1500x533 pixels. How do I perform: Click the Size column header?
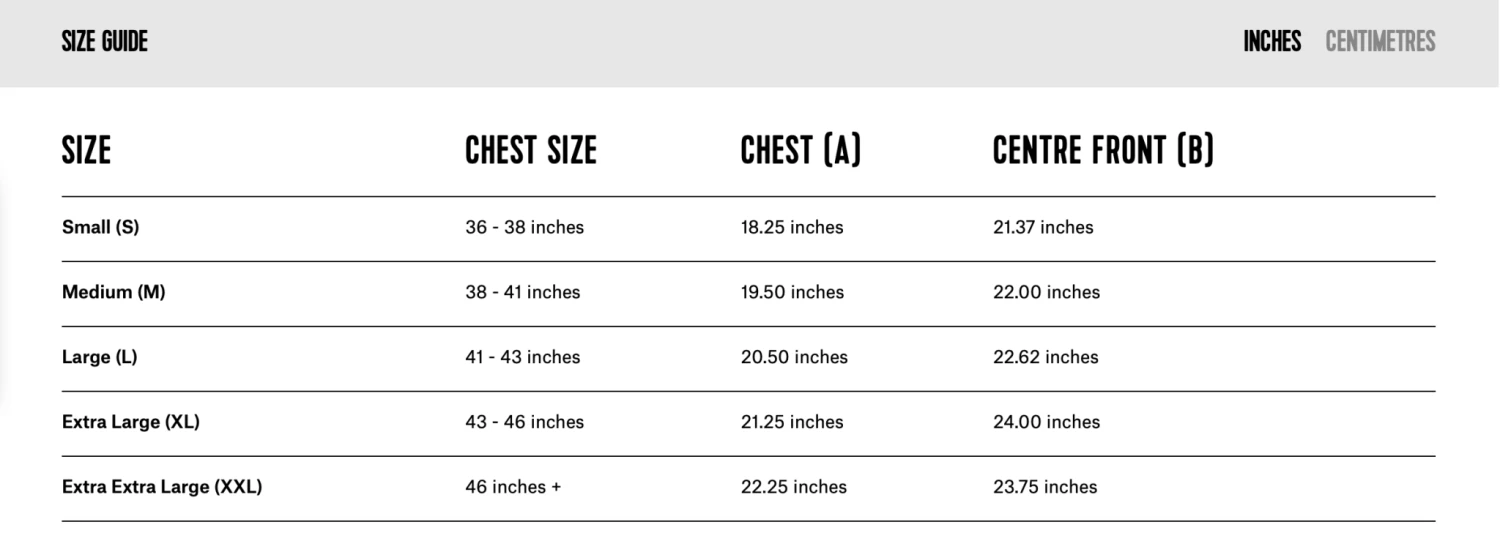tap(86, 151)
